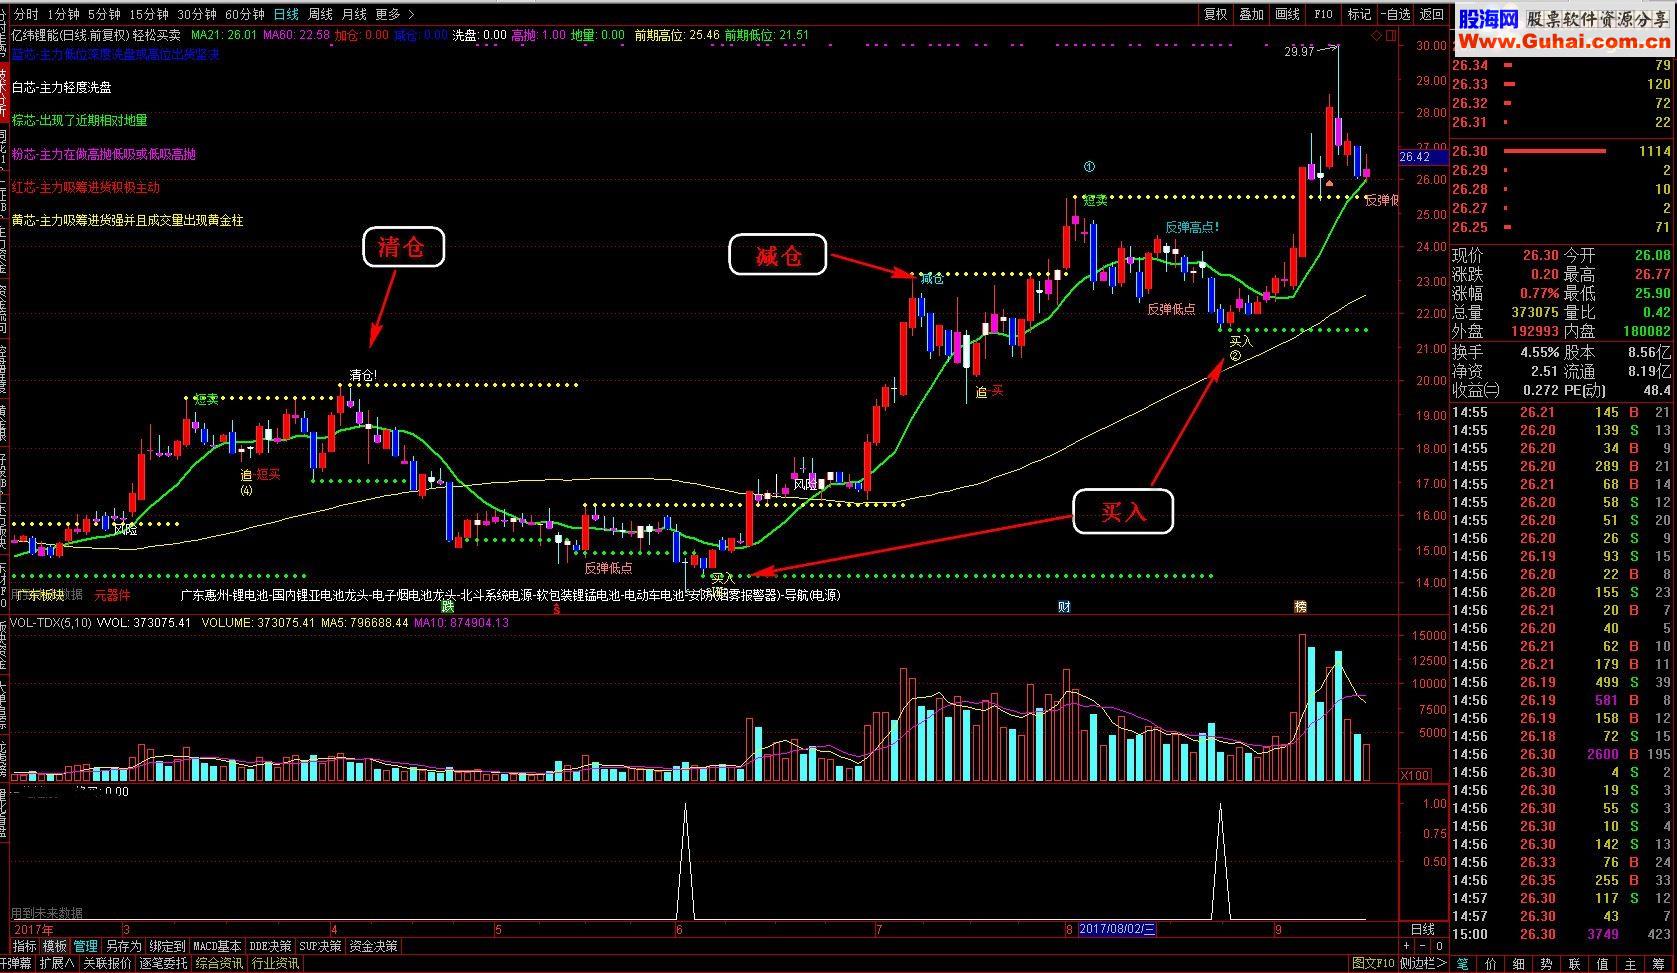This screenshot has width=1677, height=973.
Task: Click the 换手 turnover value 4.55%
Action: point(1540,352)
